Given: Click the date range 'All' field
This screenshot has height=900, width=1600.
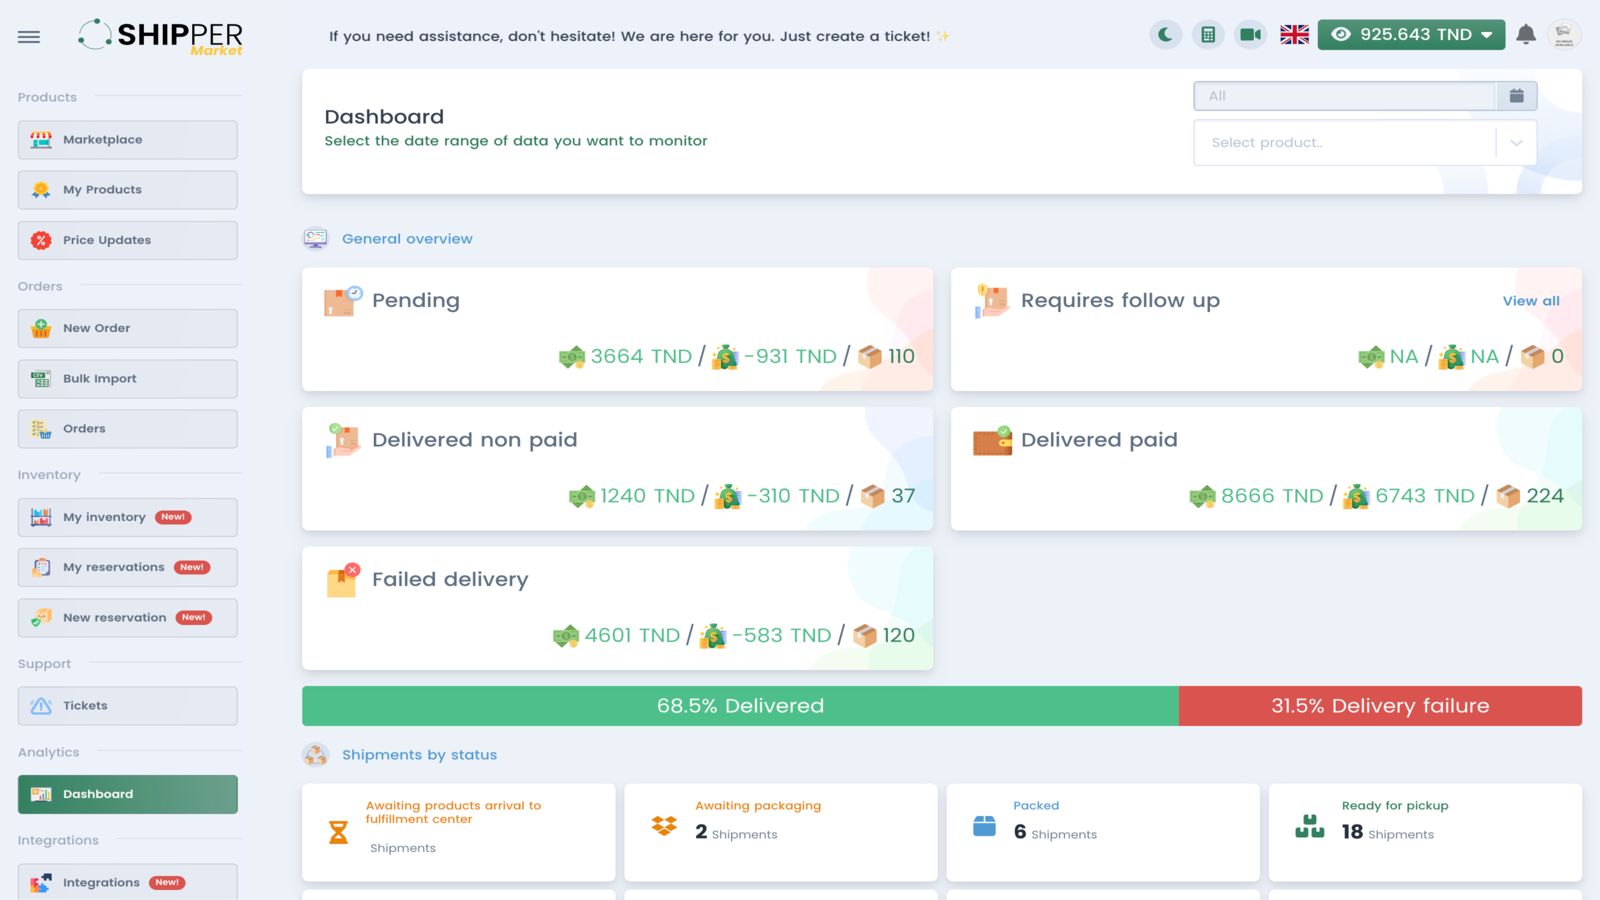Looking at the screenshot, I should [1344, 96].
